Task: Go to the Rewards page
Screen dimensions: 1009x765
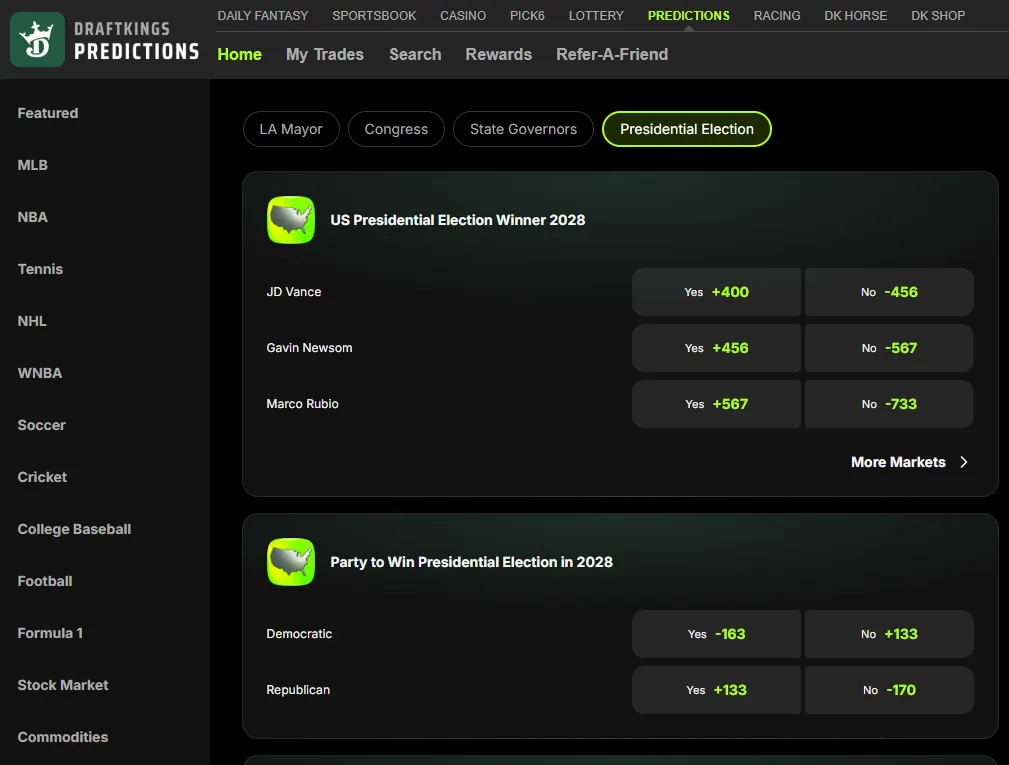Action: 499,55
